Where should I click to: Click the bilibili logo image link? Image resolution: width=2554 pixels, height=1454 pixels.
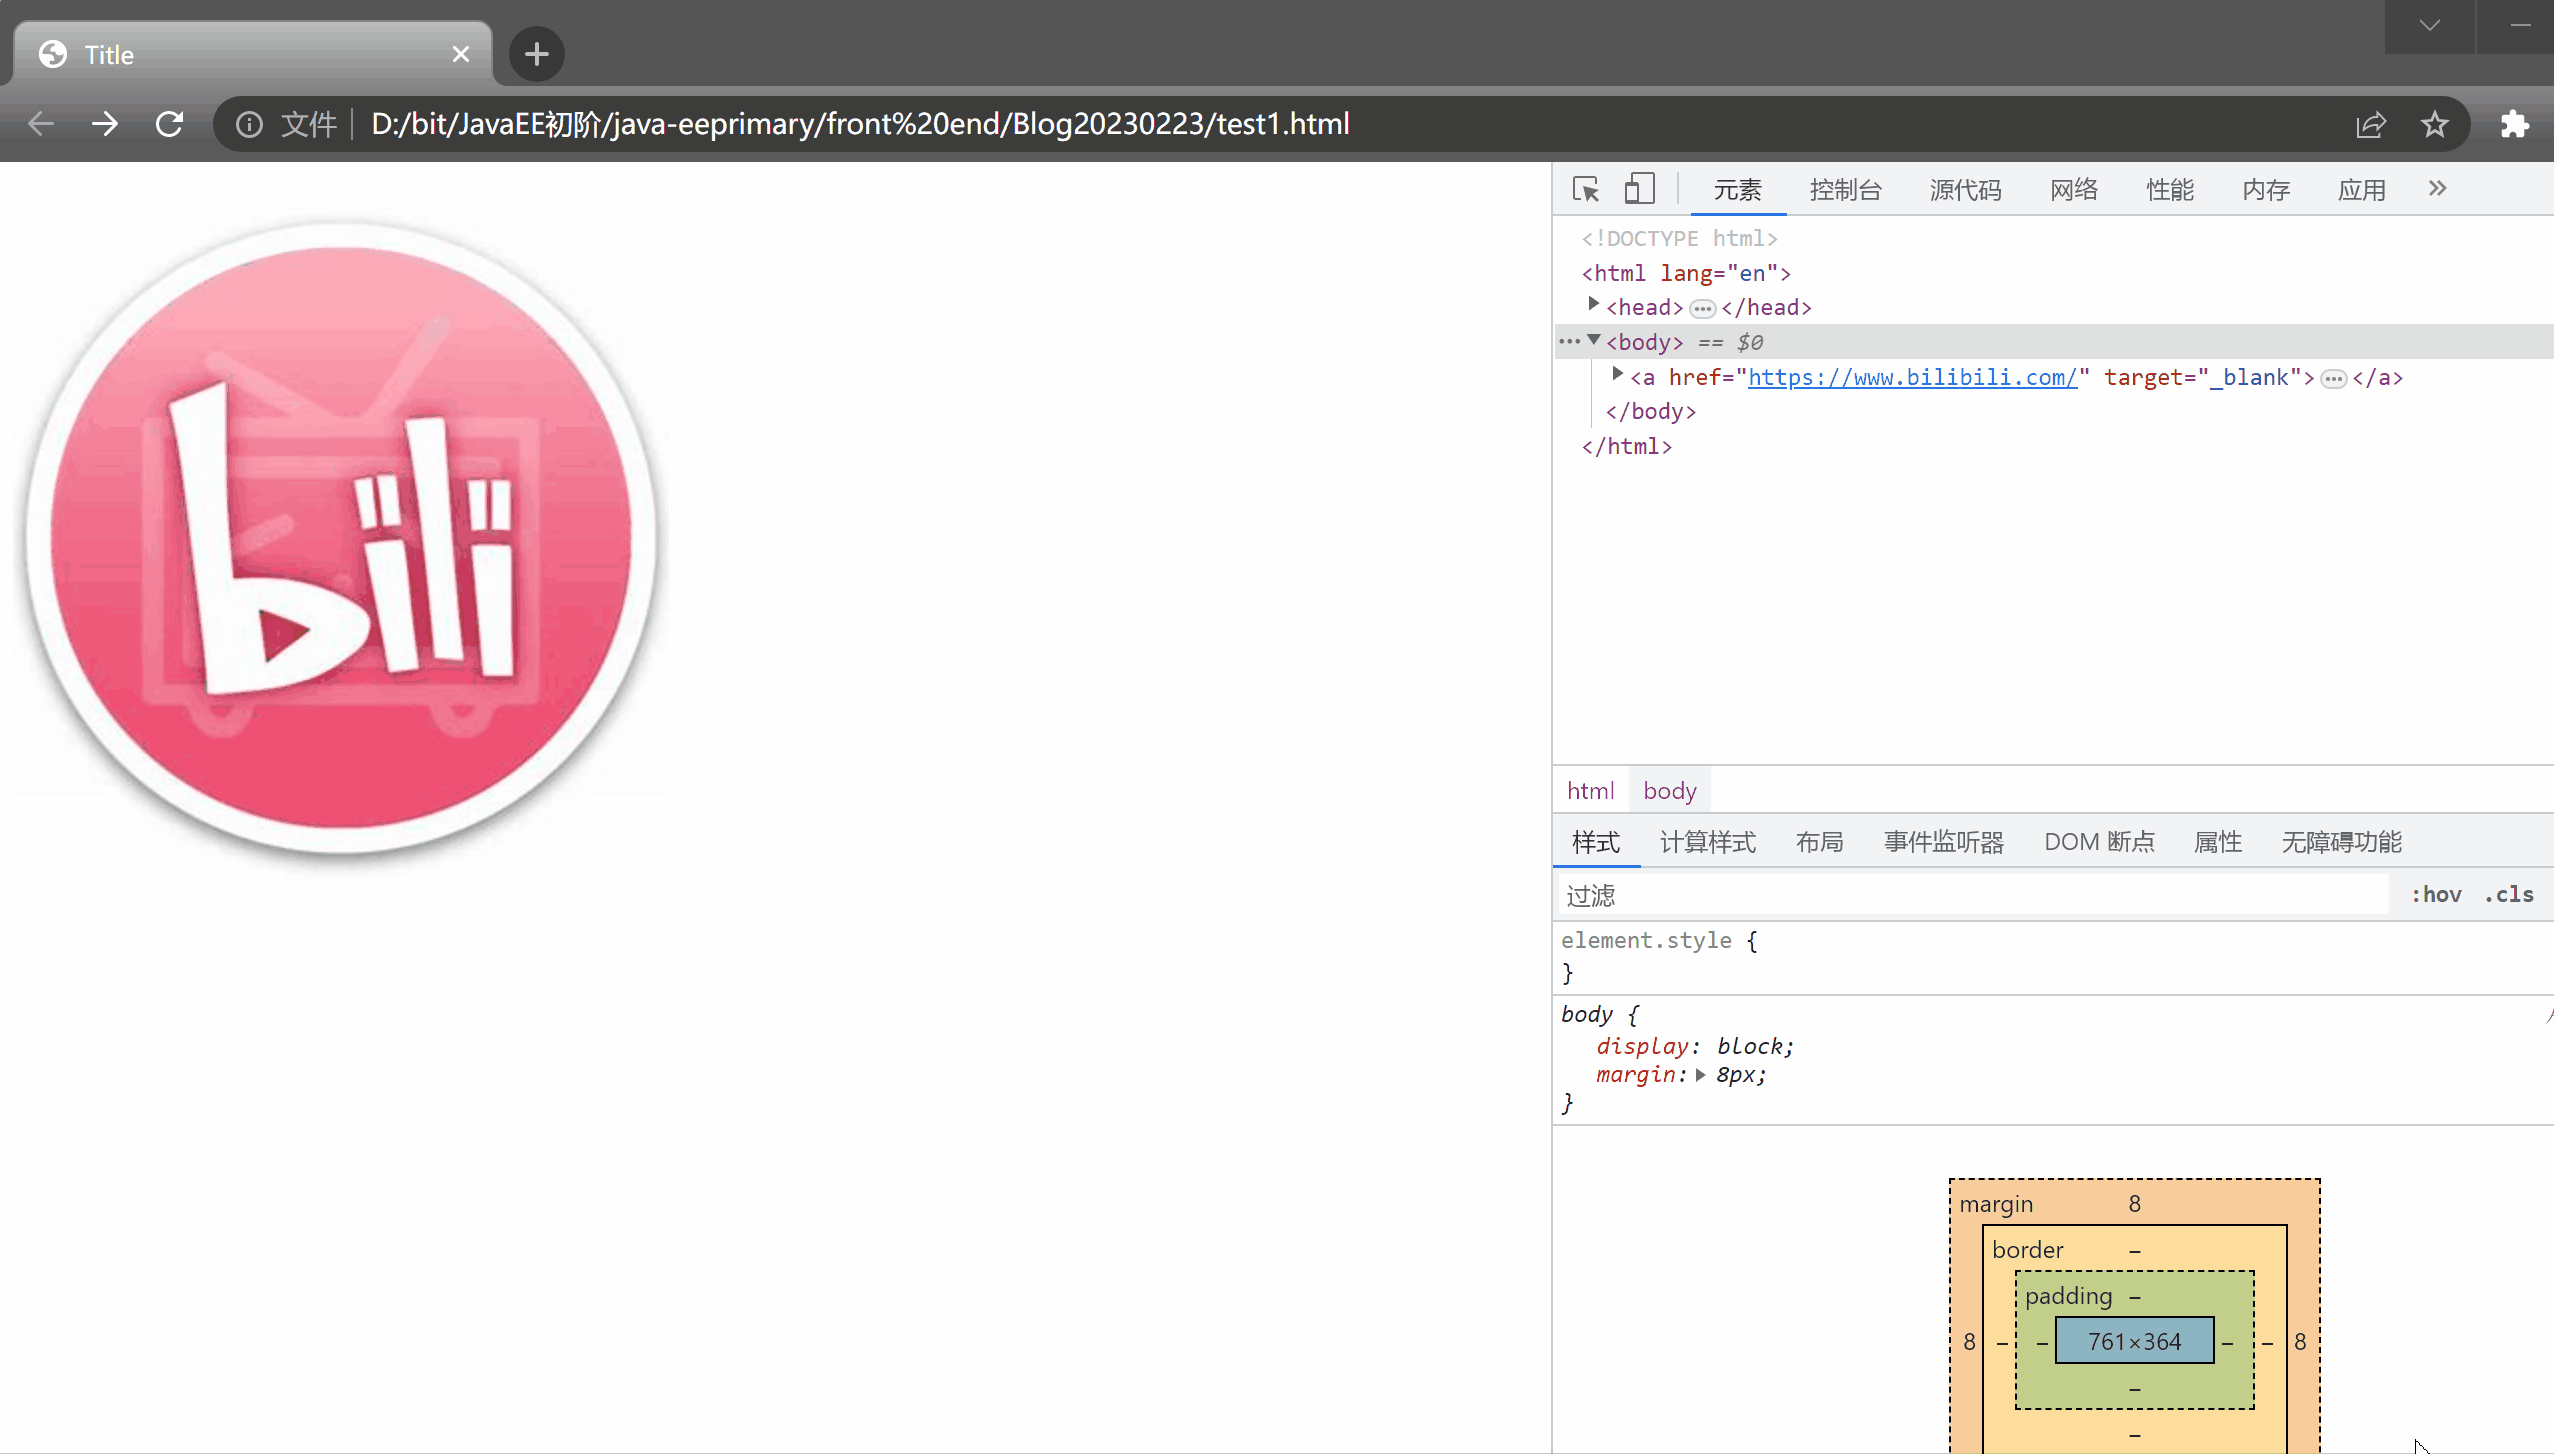[x=341, y=539]
